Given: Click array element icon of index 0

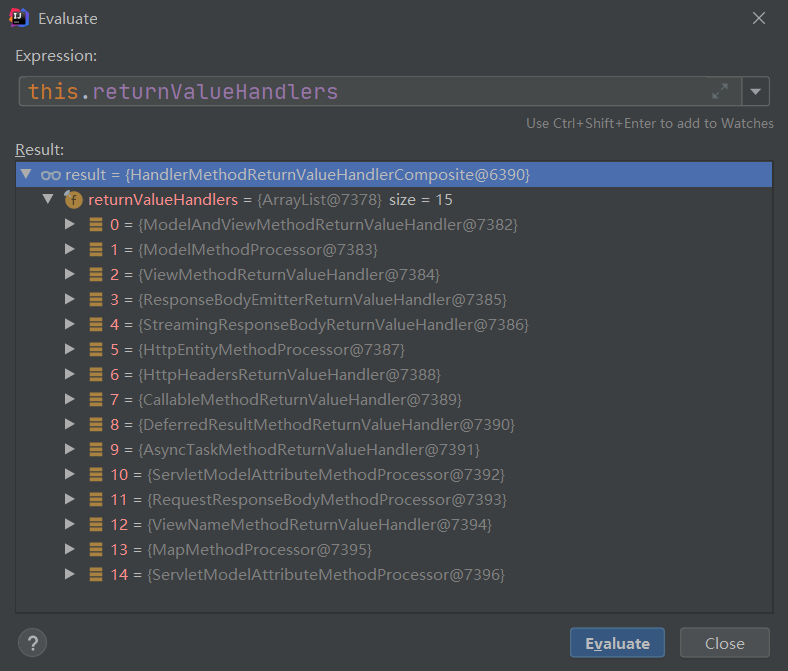Looking at the screenshot, I should click(x=96, y=224).
